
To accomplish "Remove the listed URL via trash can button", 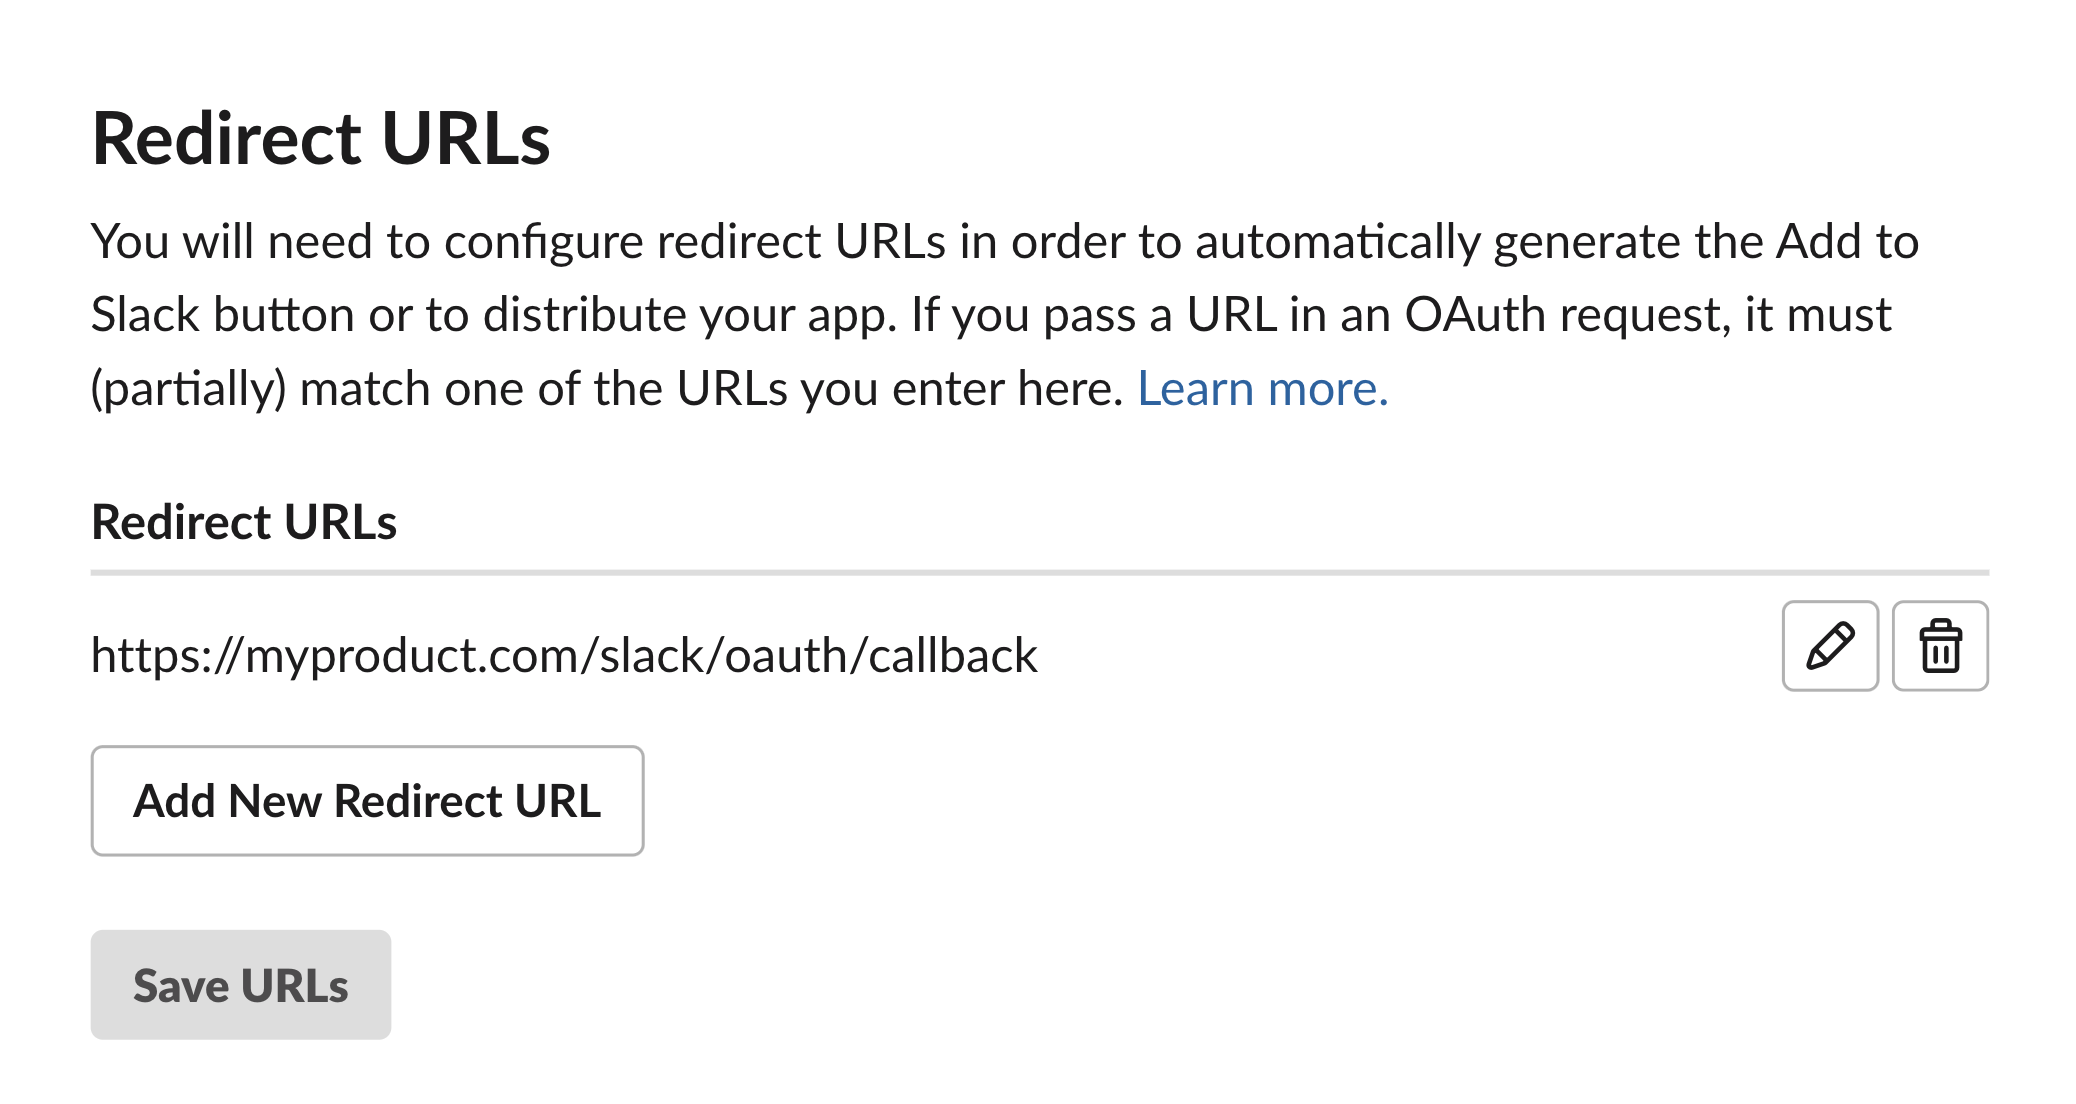I will [x=1940, y=646].
